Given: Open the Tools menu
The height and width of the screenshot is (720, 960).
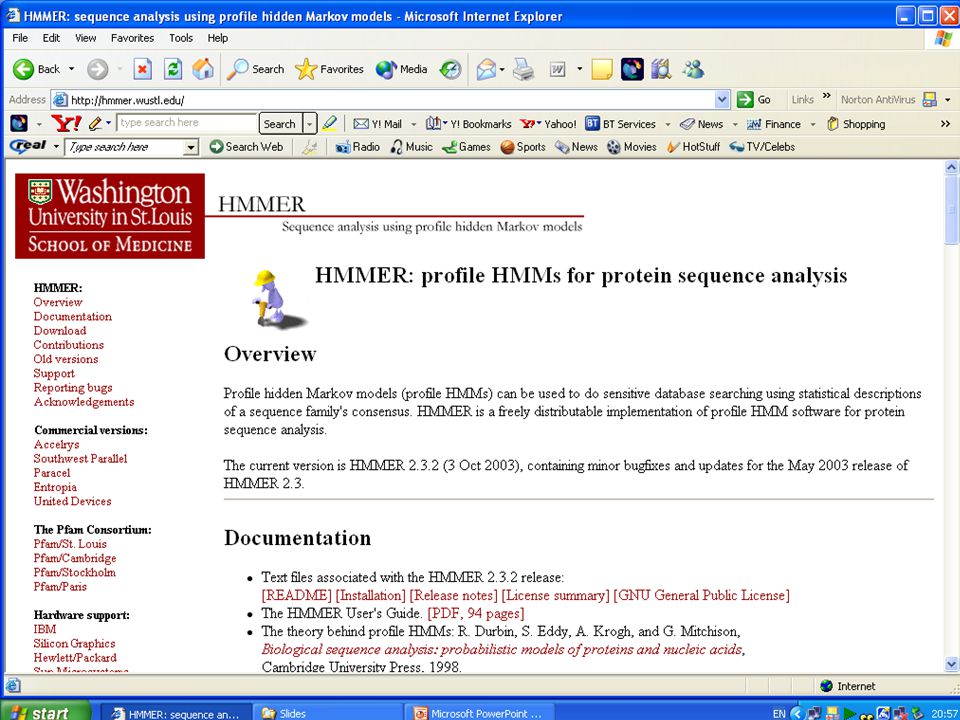Looking at the screenshot, I should pyautogui.click(x=181, y=38).
